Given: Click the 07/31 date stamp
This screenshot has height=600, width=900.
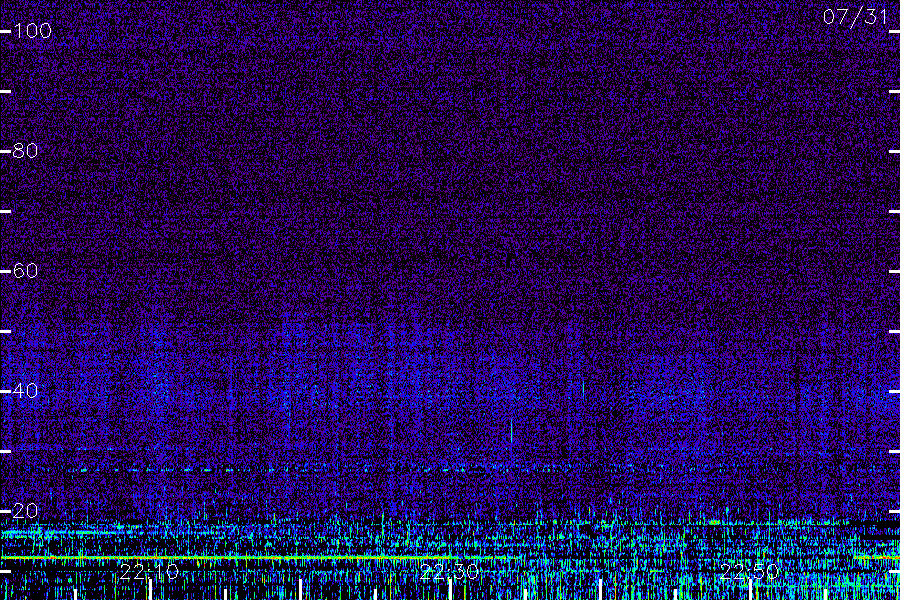Looking at the screenshot, I should click(x=855, y=17).
